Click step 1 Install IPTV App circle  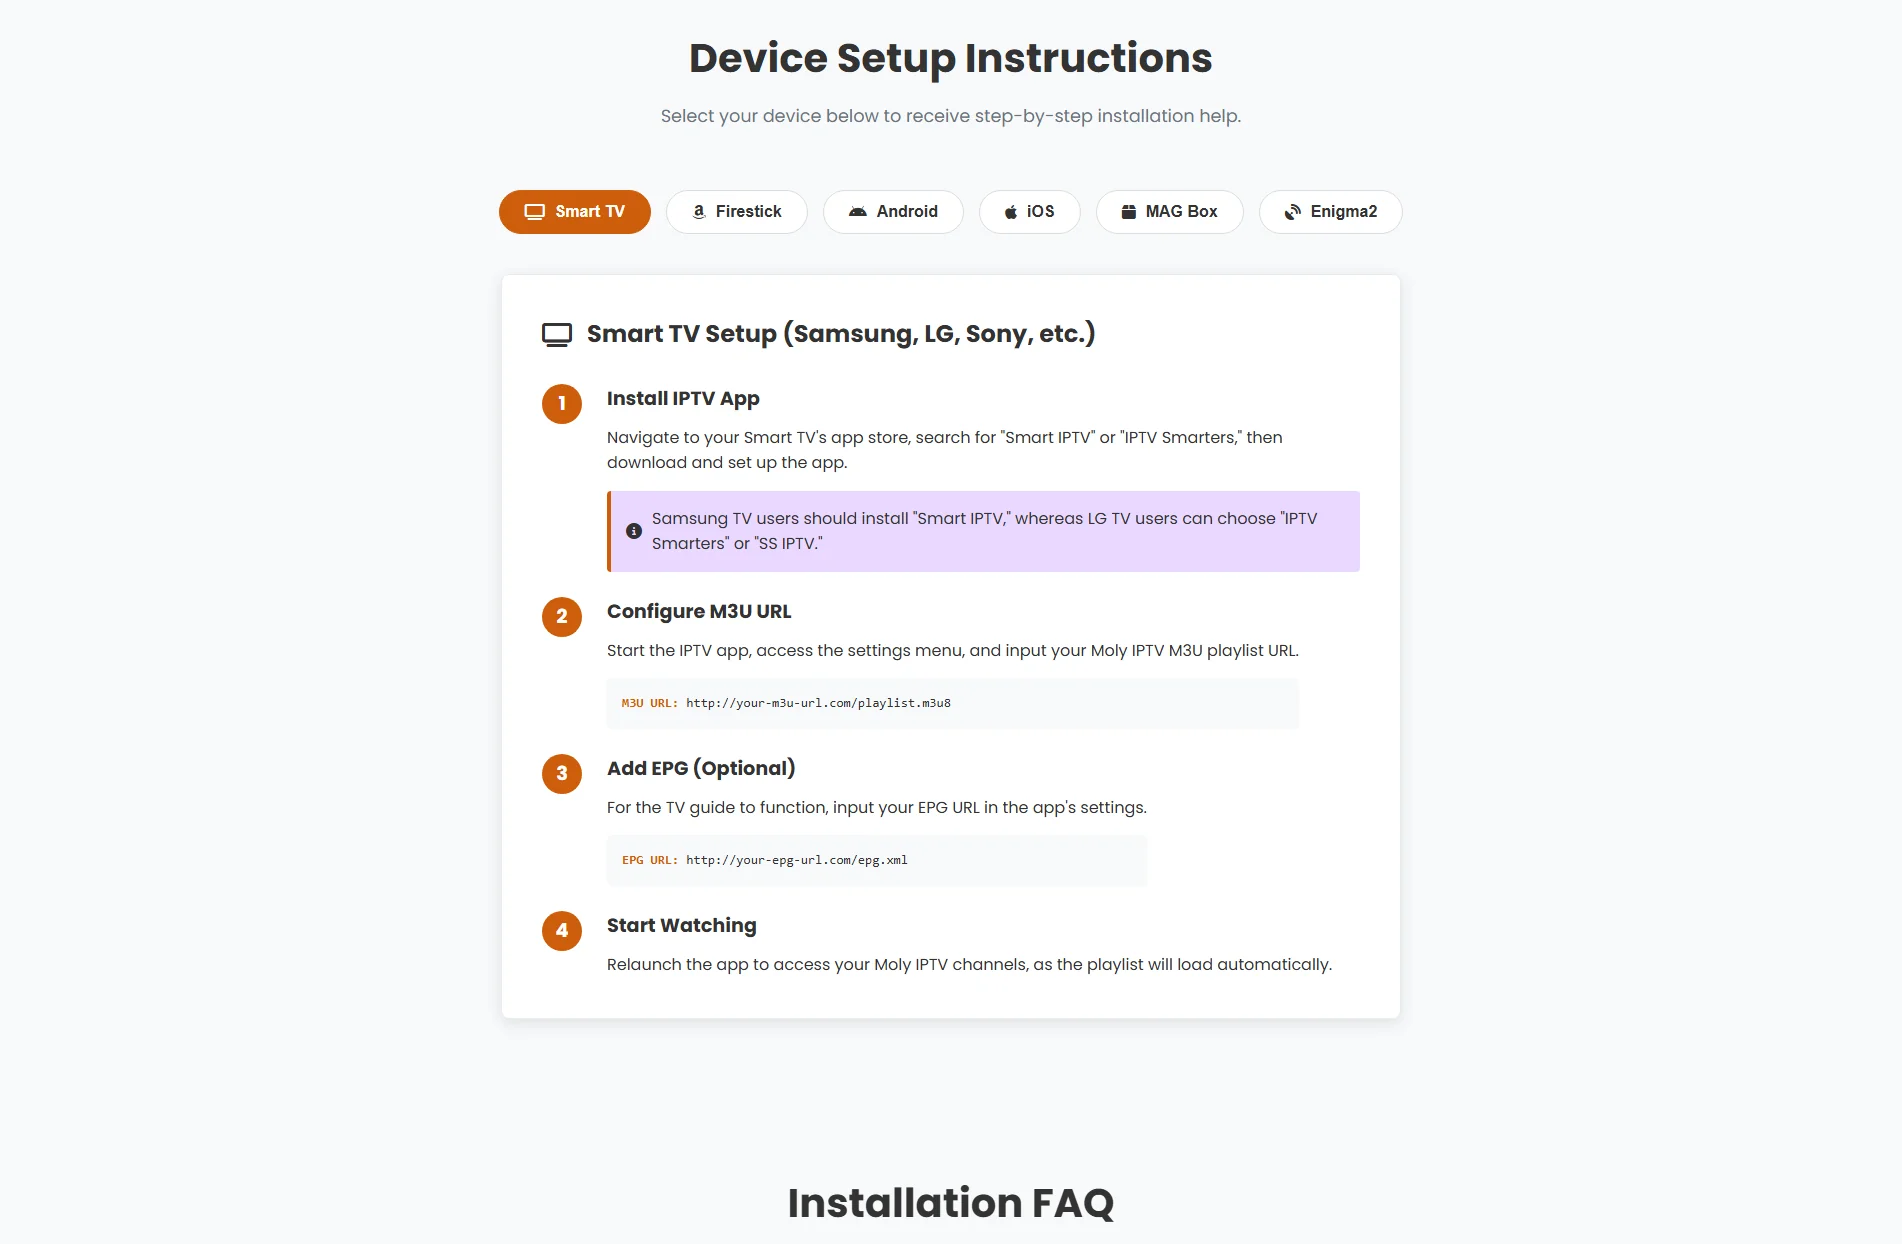pyautogui.click(x=562, y=404)
